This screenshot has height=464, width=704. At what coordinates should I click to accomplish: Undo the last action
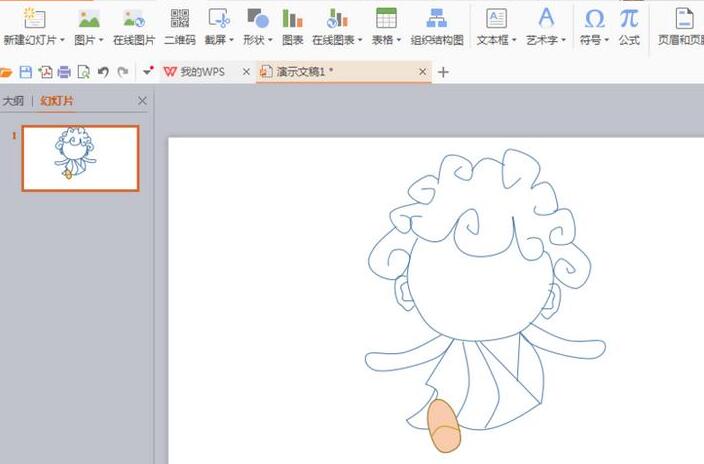tap(103, 72)
